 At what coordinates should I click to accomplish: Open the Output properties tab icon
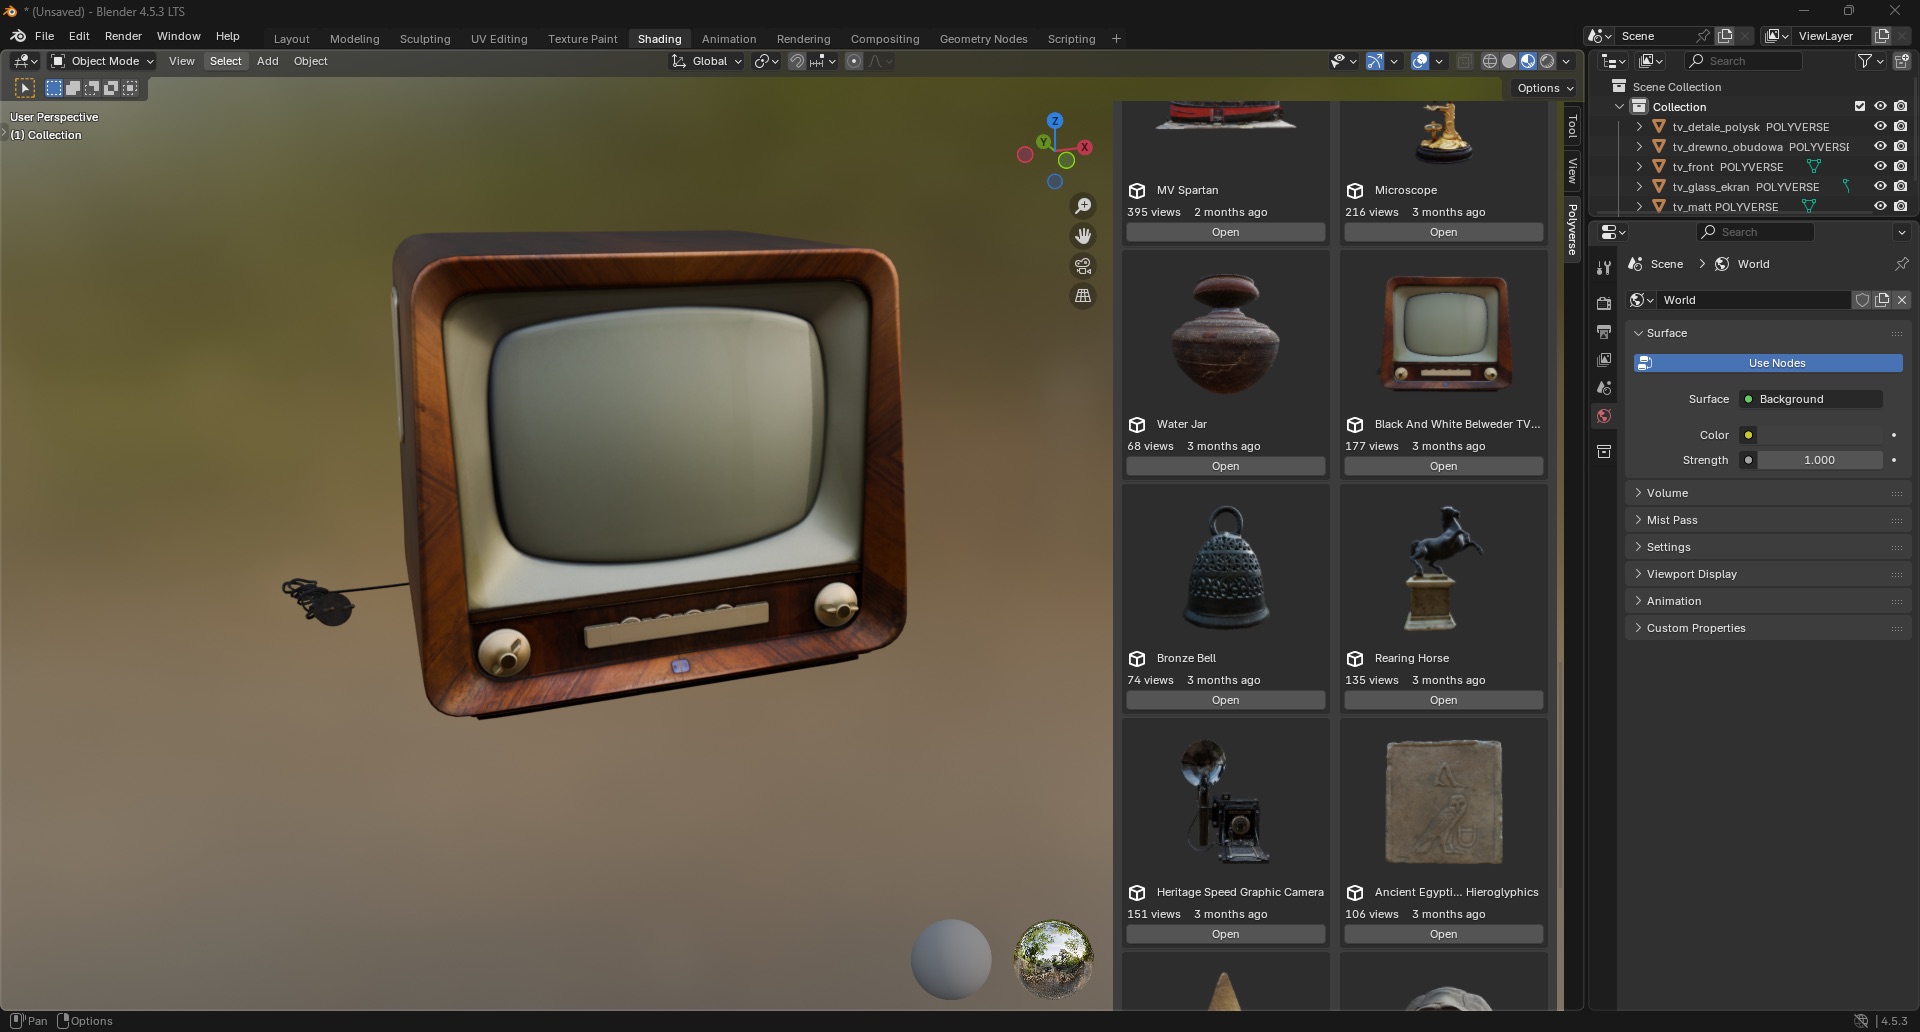coord(1604,331)
